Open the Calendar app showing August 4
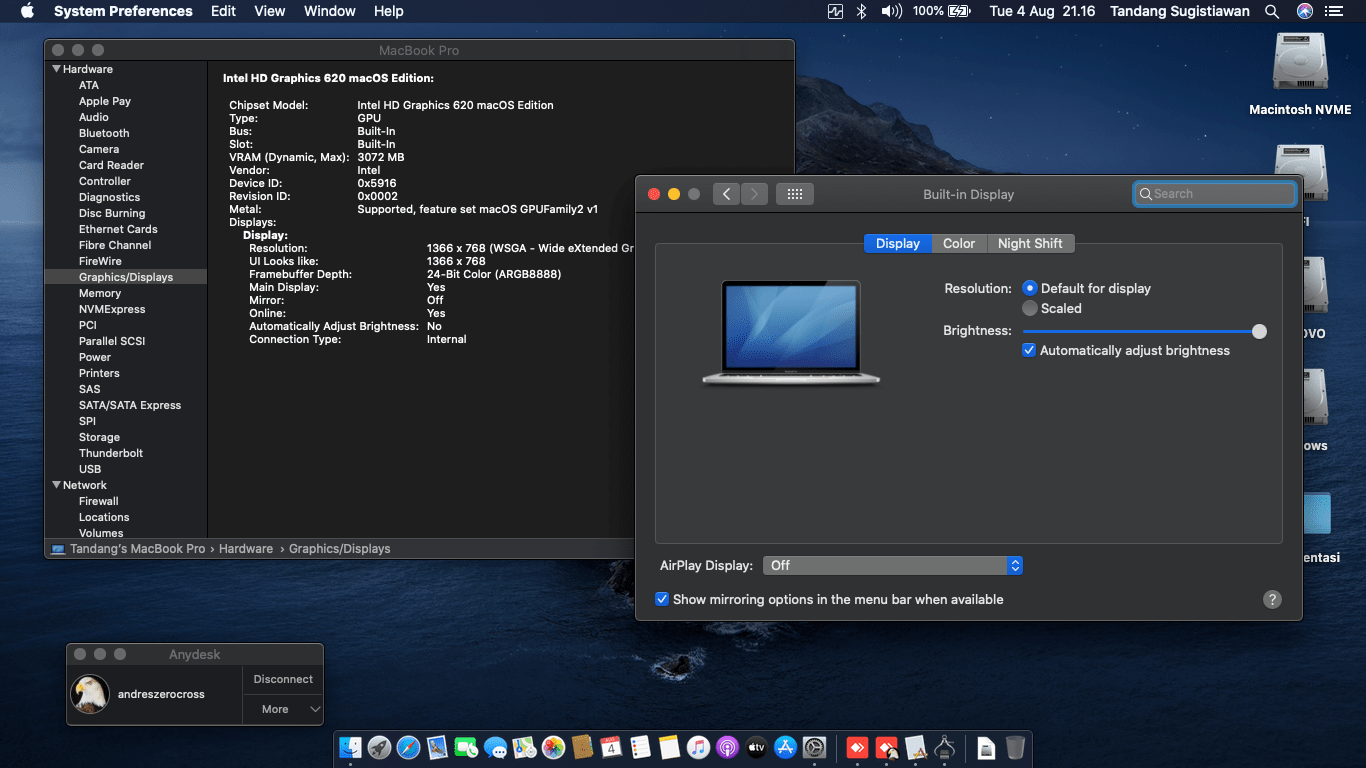Image resolution: width=1366 pixels, height=768 pixels. click(x=611, y=747)
